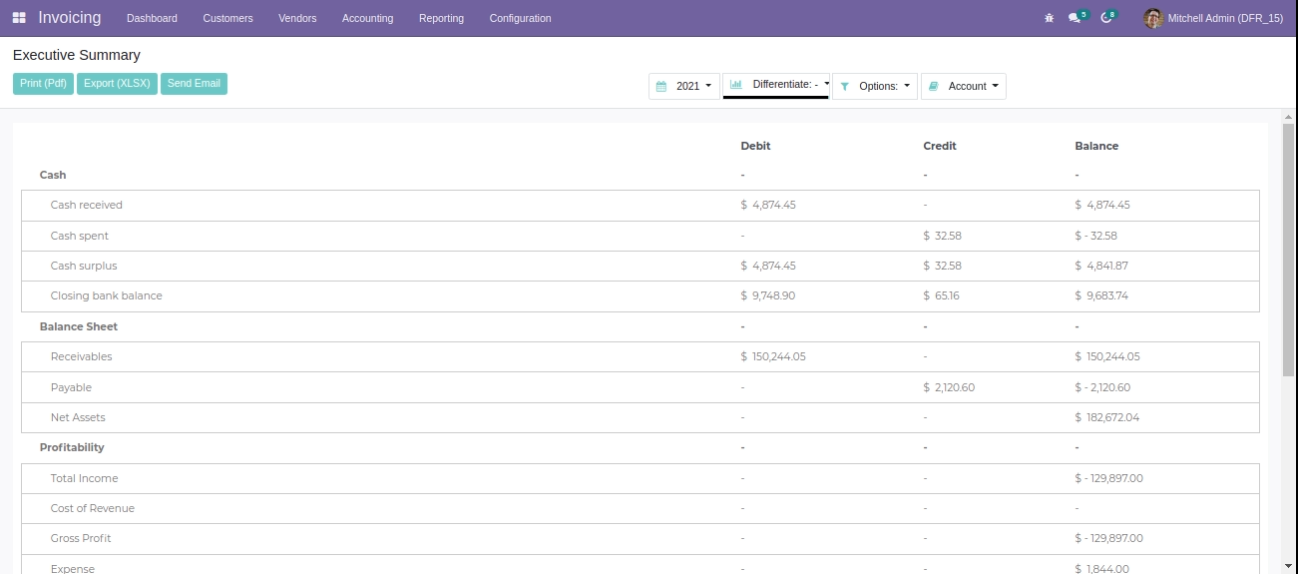Select the Receivables report line
The height and width of the screenshot is (574, 1298).
tap(81, 357)
